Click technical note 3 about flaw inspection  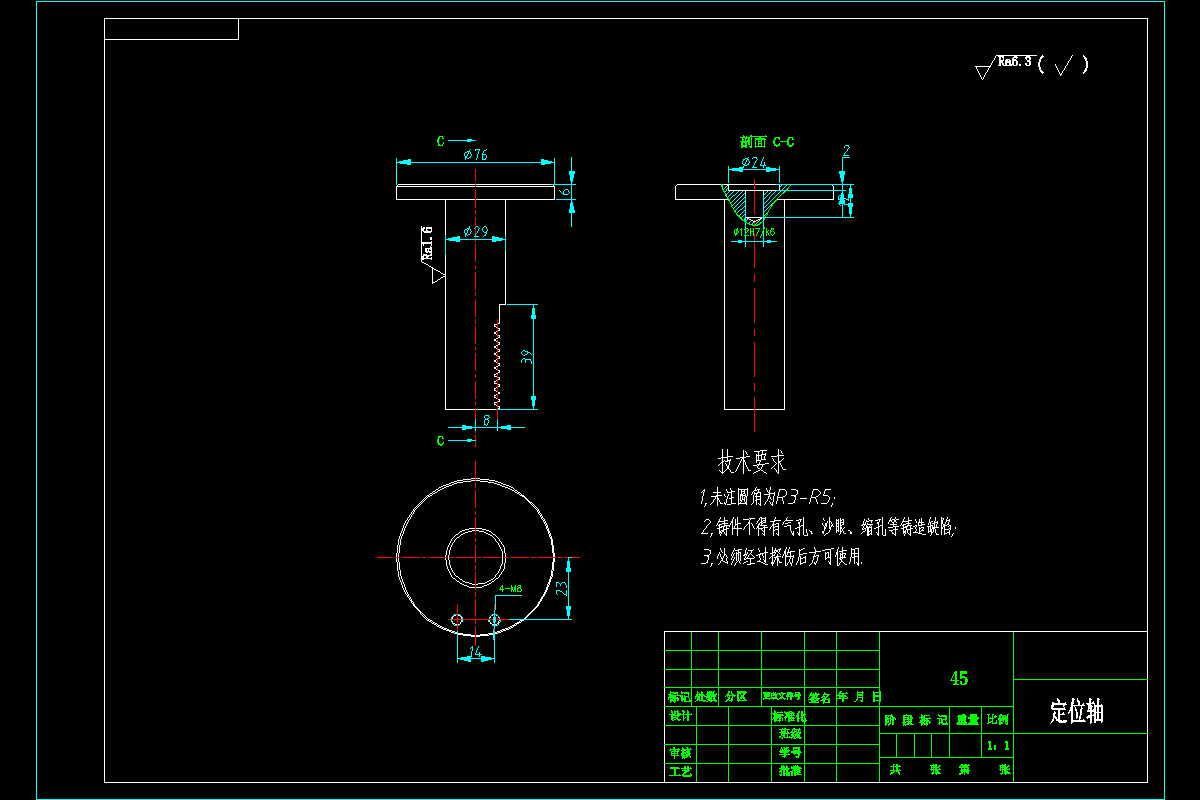click(781, 557)
